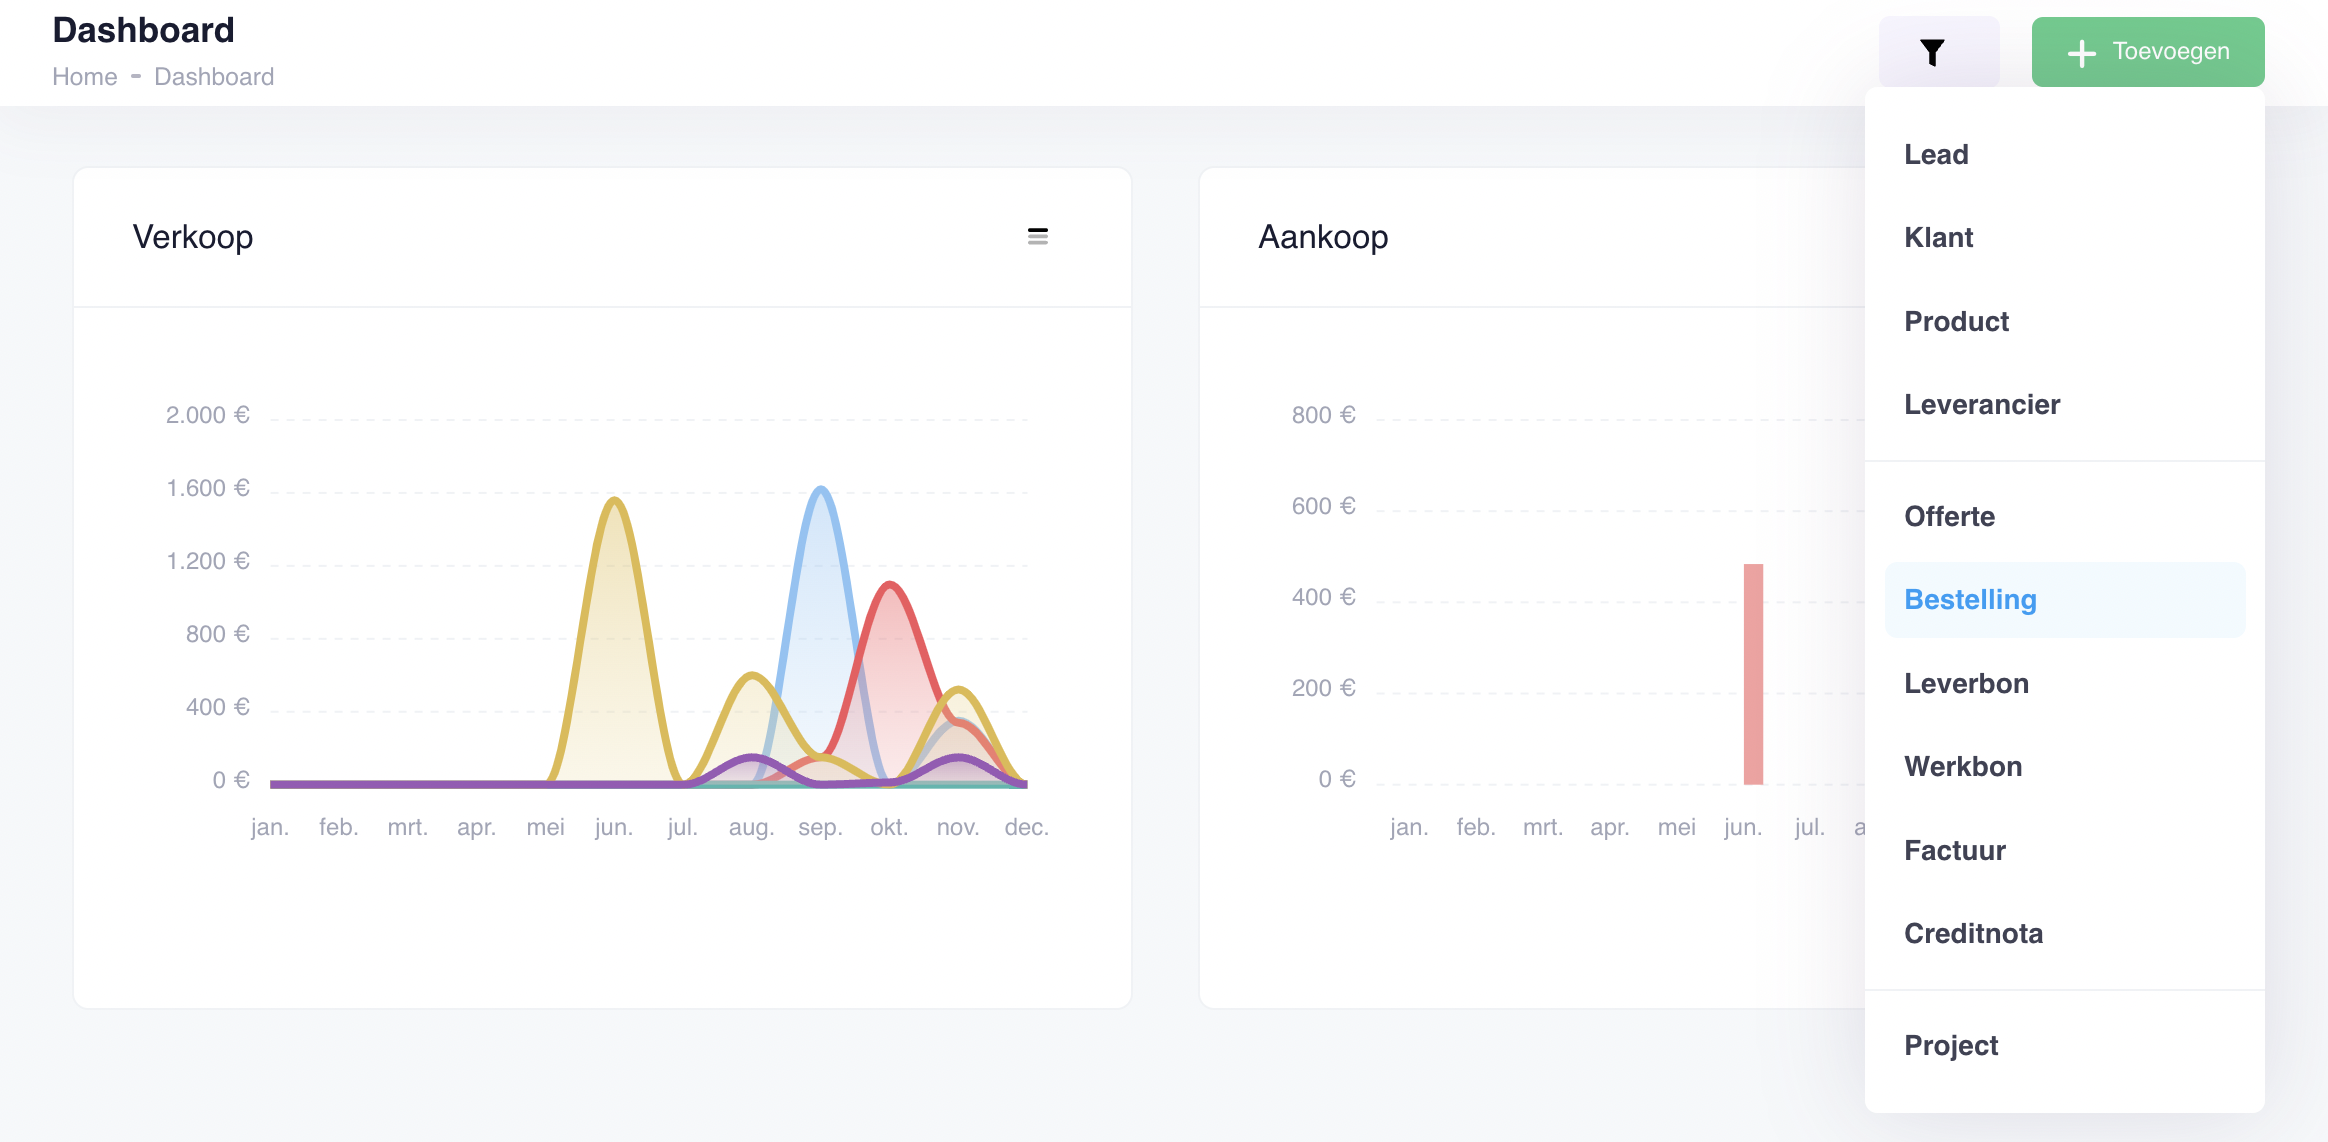Click the highlighted Bestelling menu entry
The width and height of the screenshot is (2328, 1142).
point(1970,599)
